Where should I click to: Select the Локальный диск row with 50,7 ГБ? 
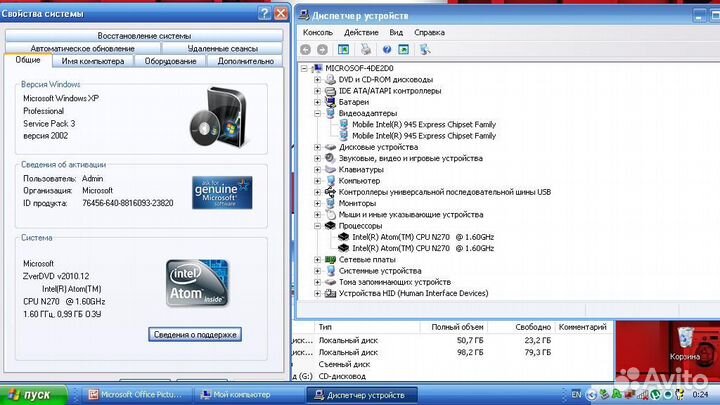tap(452, 340)
